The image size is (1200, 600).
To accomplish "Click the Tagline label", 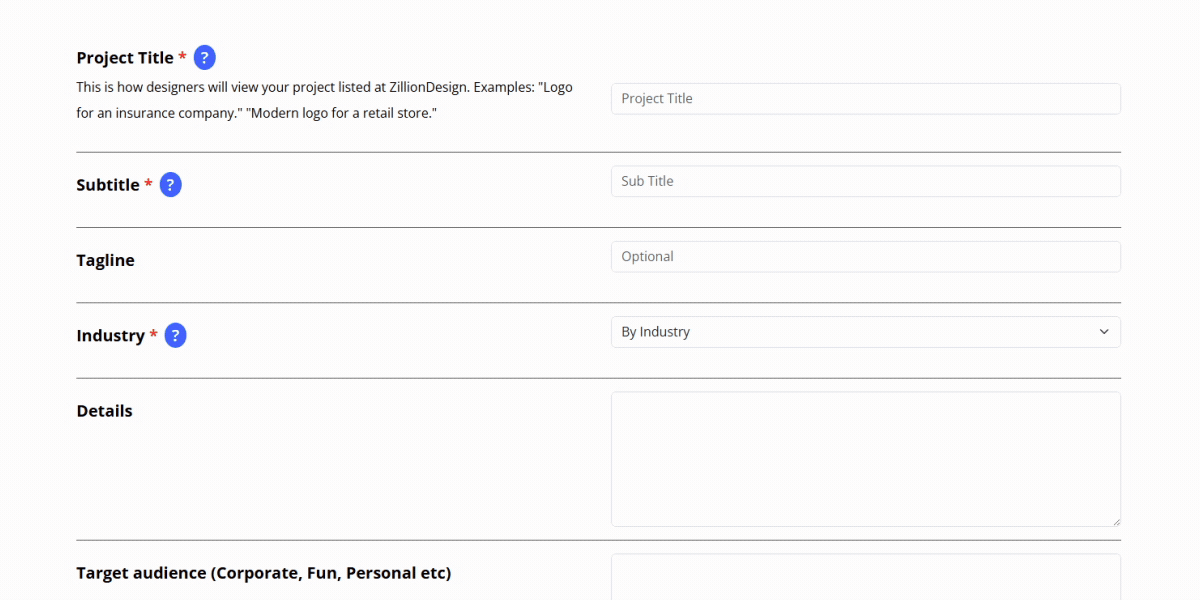I will coord(105,260).
